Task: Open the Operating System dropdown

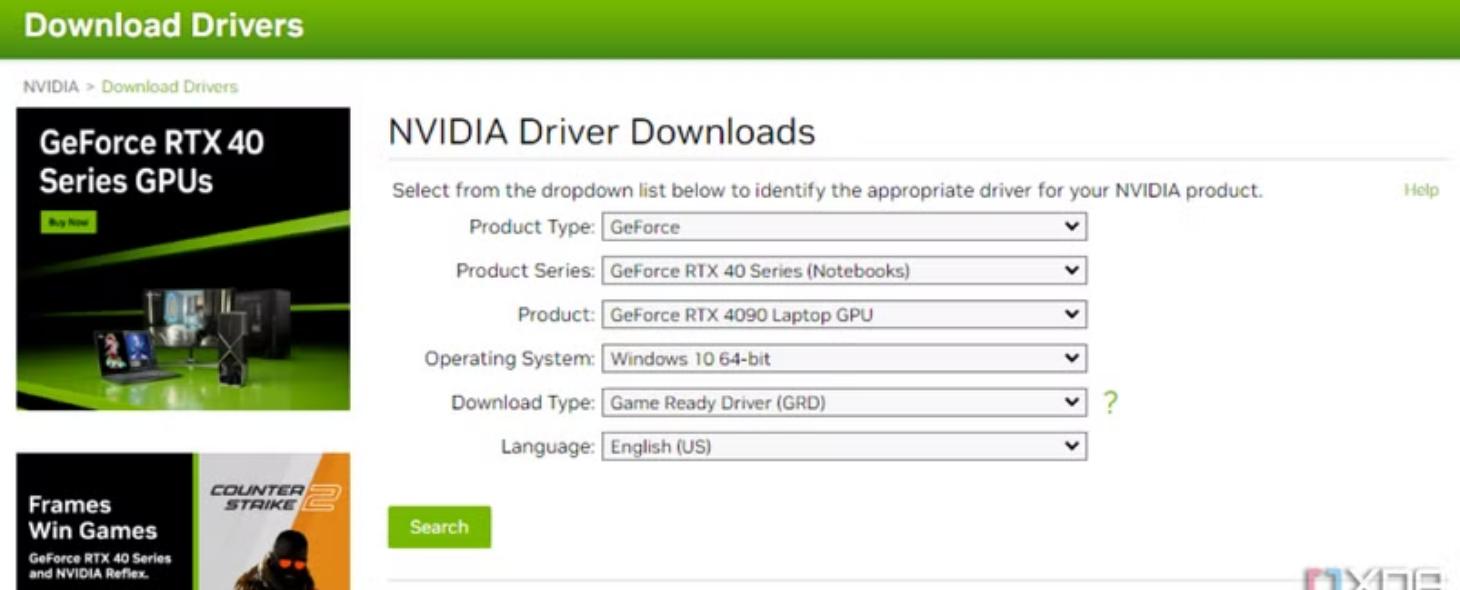Action: pos(844,359)
